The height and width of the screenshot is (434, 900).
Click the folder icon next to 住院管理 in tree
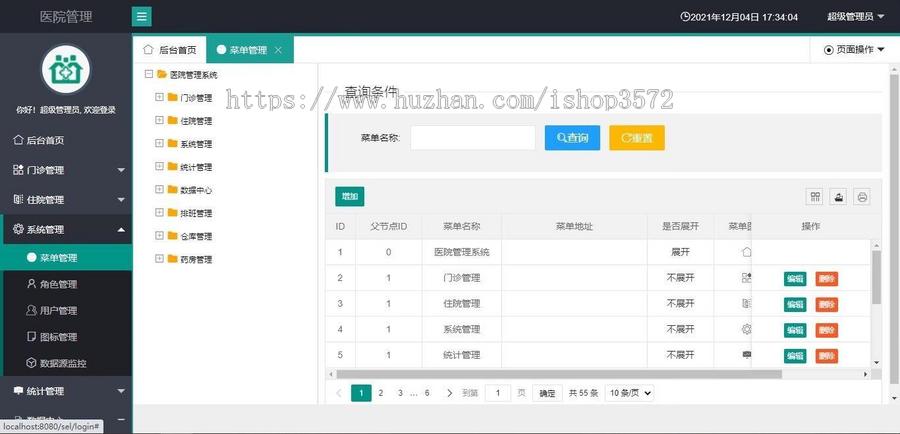tap(173, 120)
